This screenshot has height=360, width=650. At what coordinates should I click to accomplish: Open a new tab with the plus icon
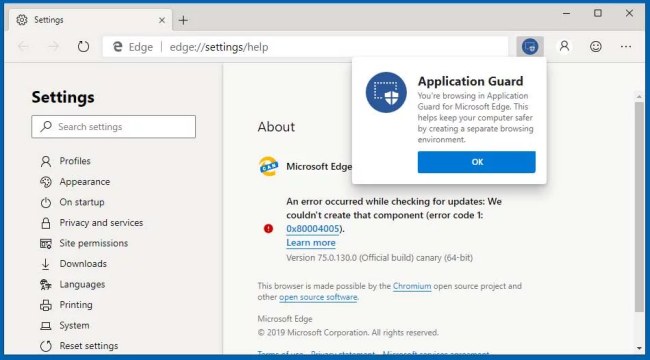point(183,20)
